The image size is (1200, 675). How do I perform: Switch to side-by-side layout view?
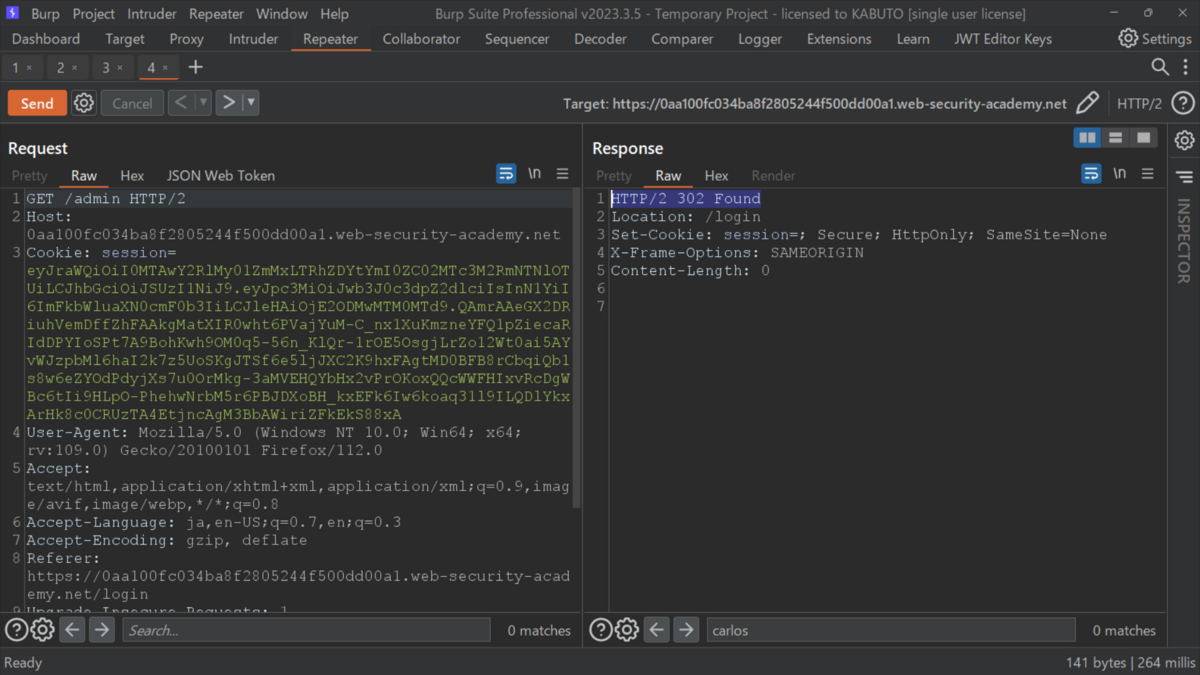(1087, 138)
